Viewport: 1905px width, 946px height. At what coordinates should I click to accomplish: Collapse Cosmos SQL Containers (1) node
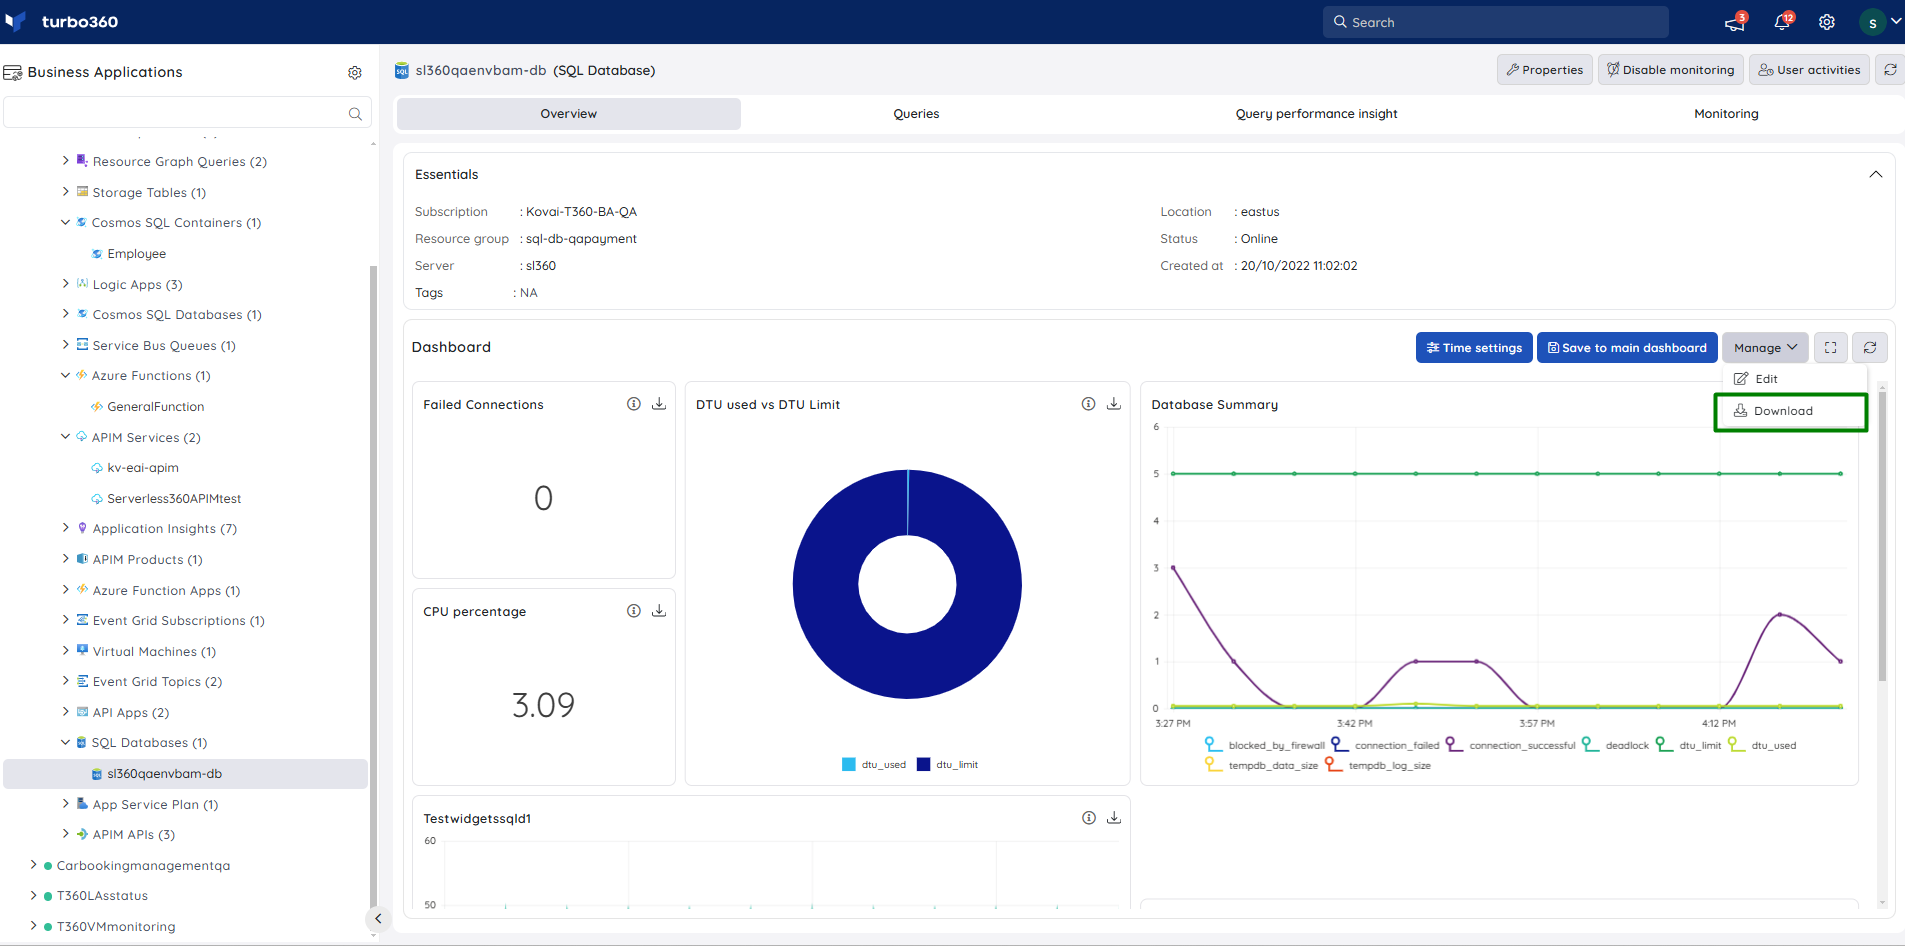point(66,222)
